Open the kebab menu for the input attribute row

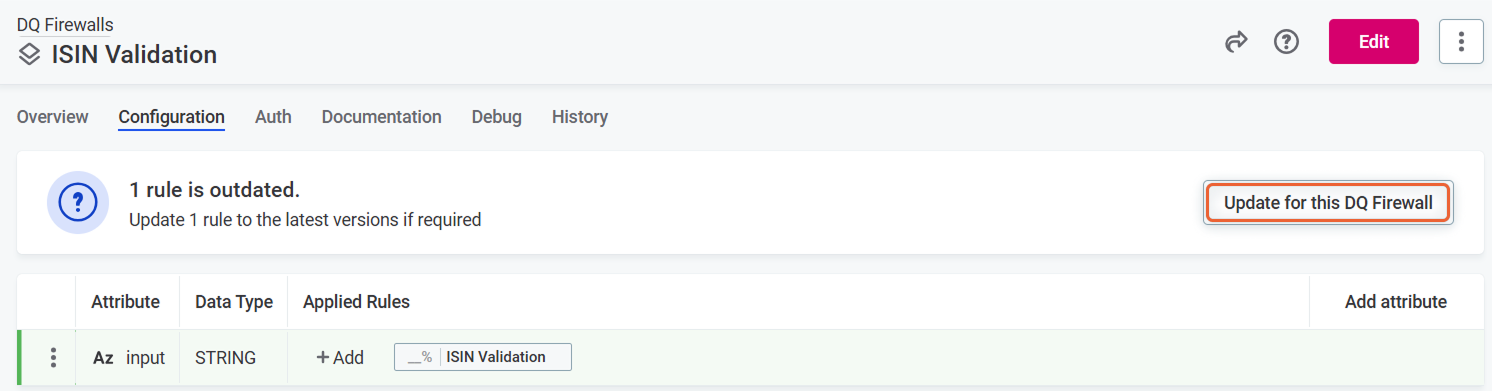[53, 358]
